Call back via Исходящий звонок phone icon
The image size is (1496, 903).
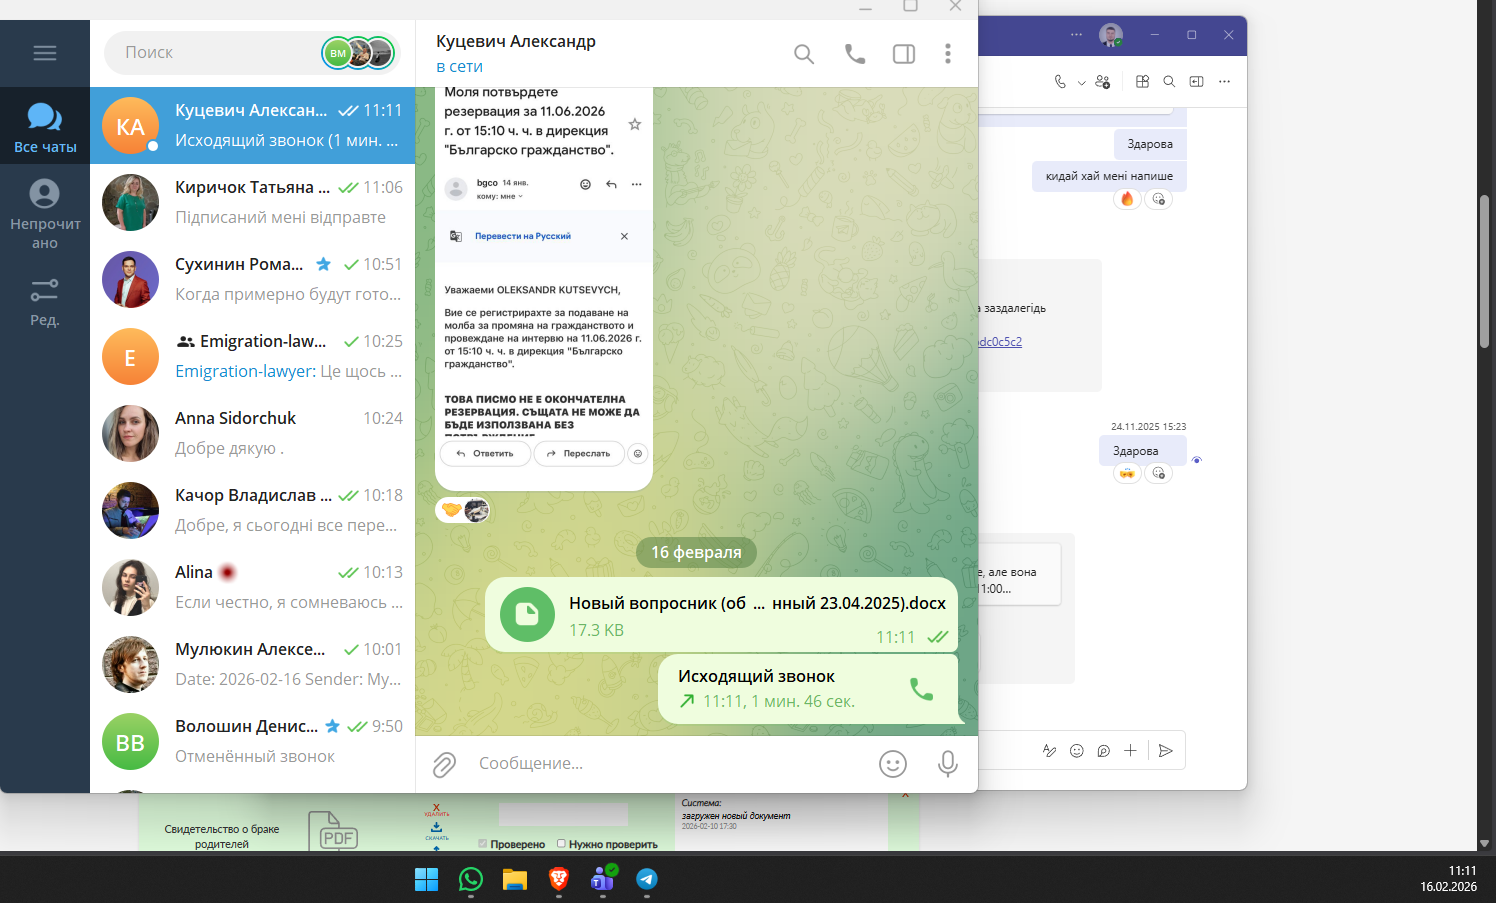click(x=921, y=689)
